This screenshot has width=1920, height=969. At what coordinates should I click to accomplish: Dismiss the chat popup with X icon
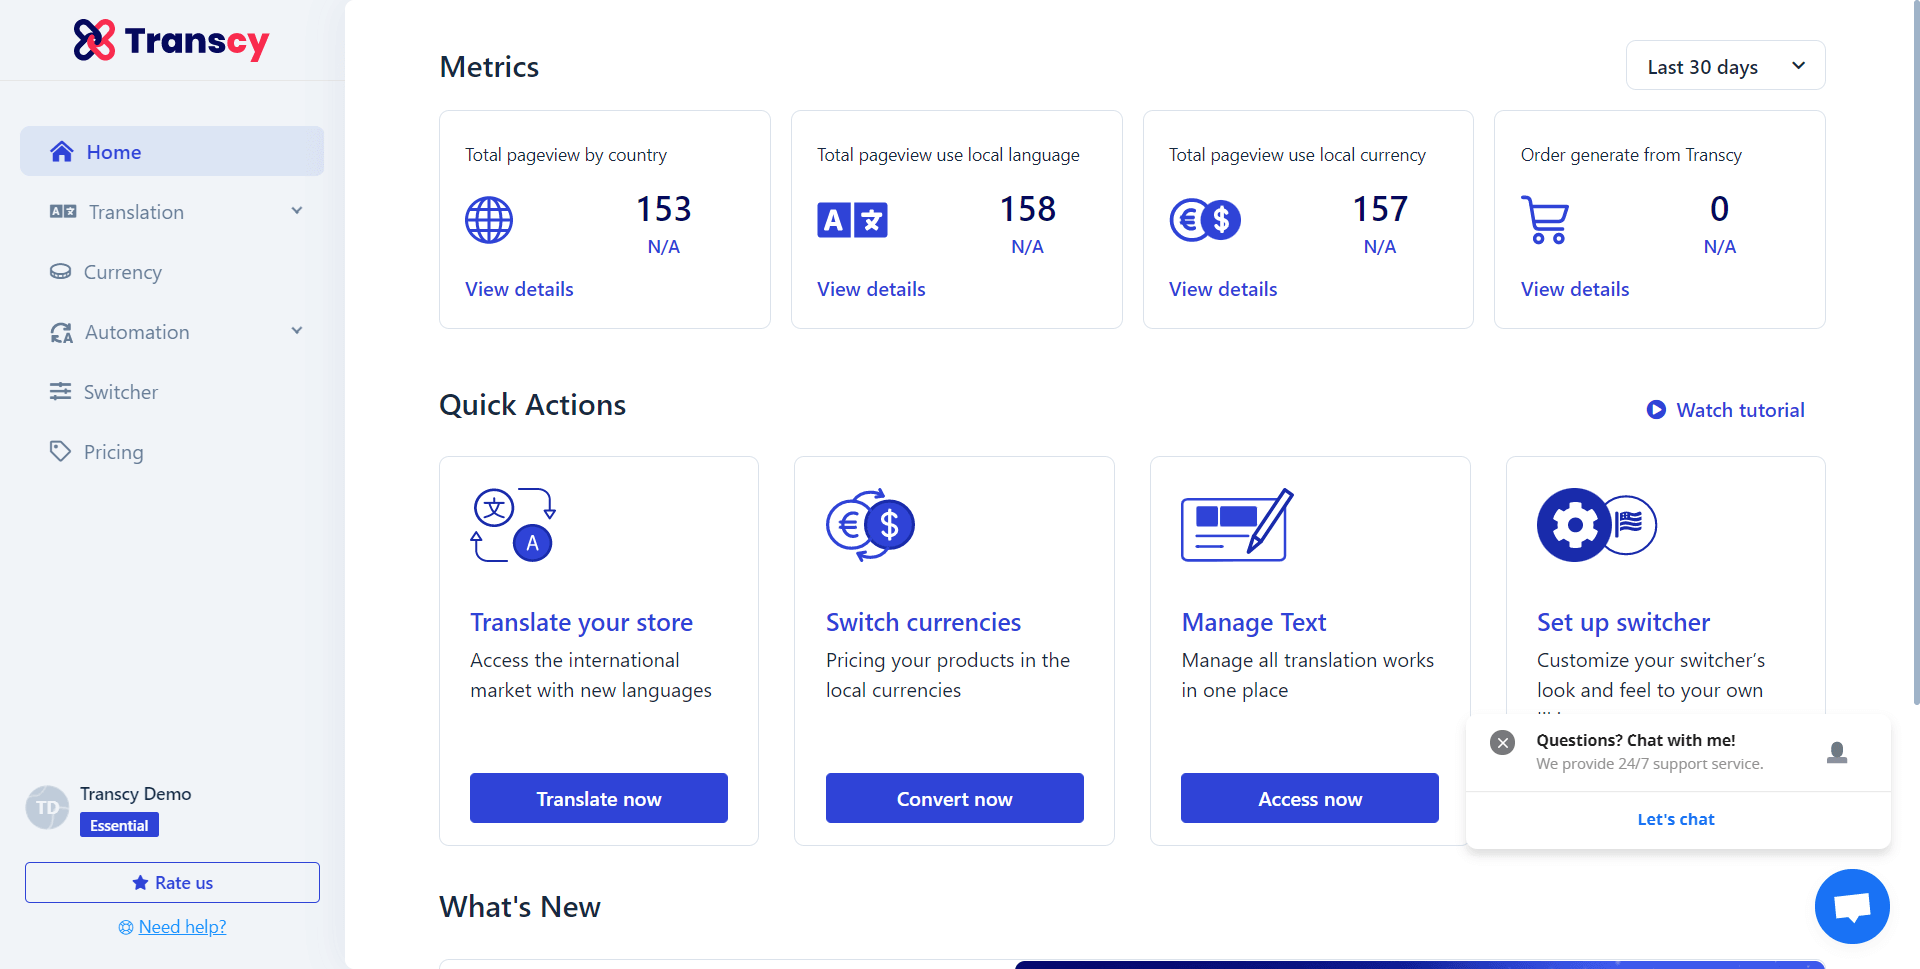point(1502,742)
